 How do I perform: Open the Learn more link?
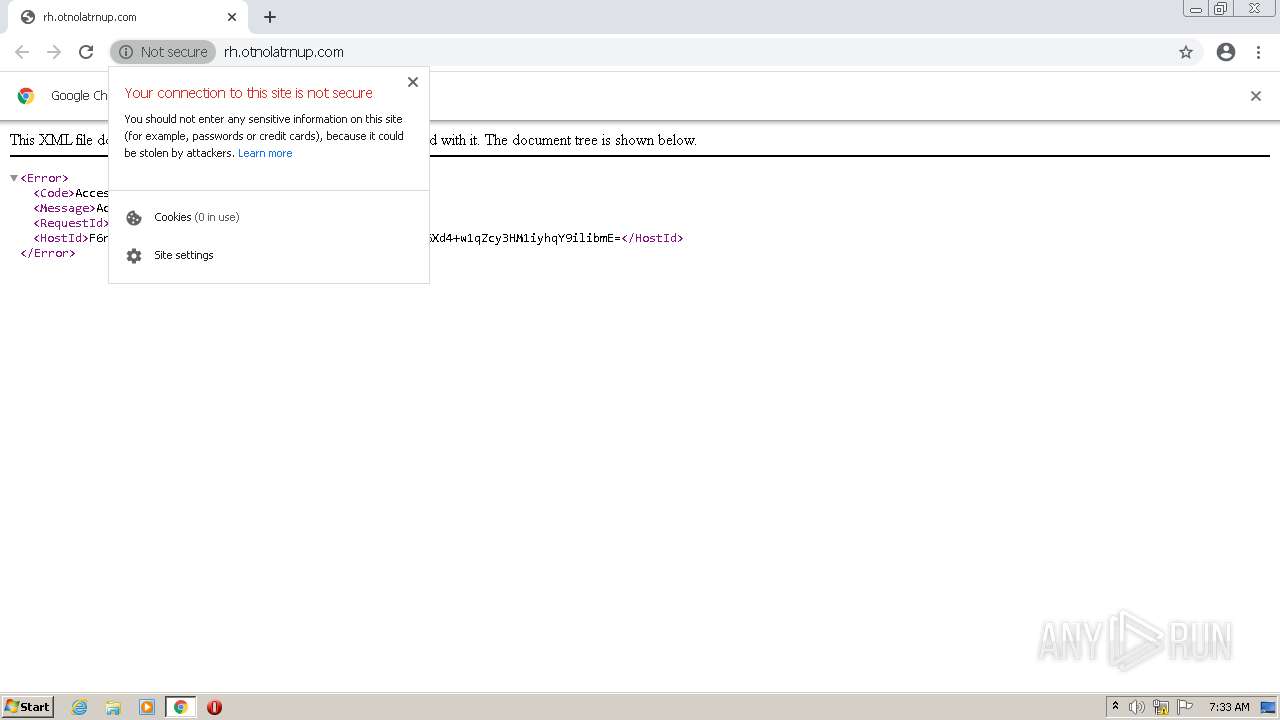265,153
